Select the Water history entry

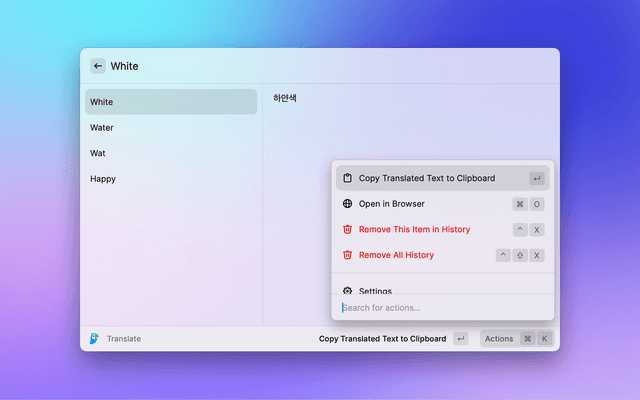(x=102, y=128)
